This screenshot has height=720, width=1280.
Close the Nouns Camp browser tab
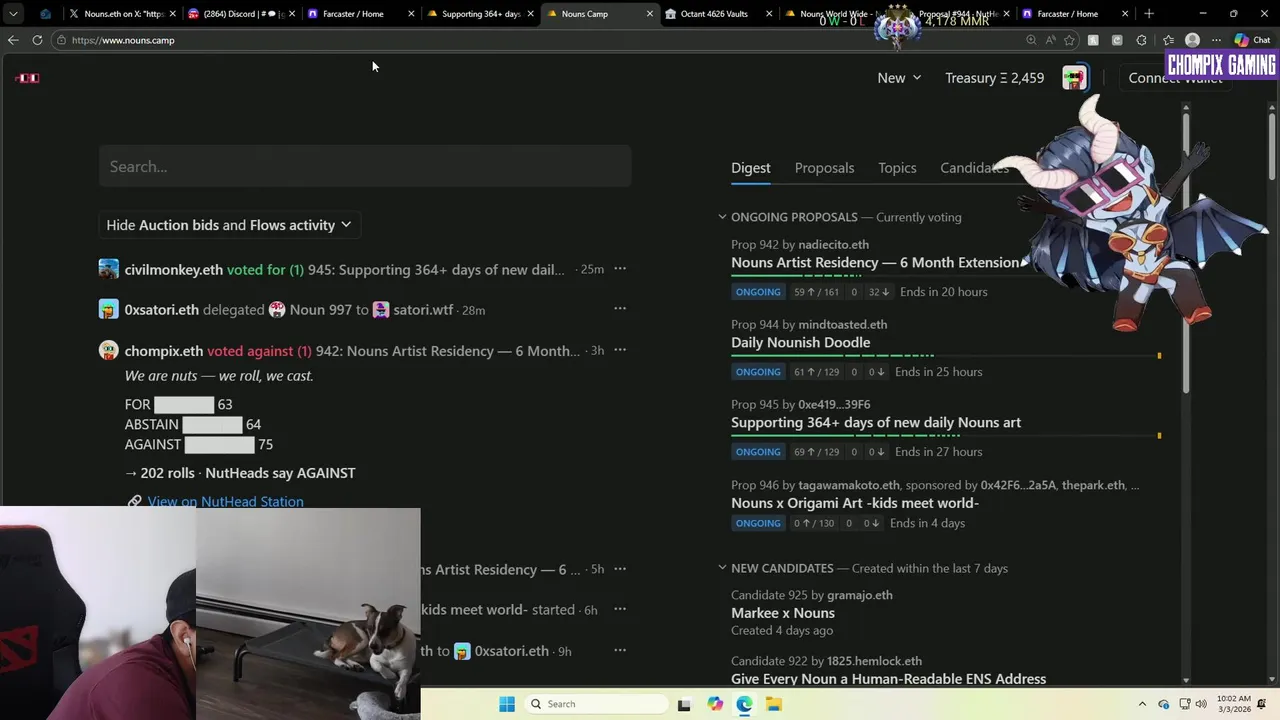pyautogui.click(x=650, y=14)
